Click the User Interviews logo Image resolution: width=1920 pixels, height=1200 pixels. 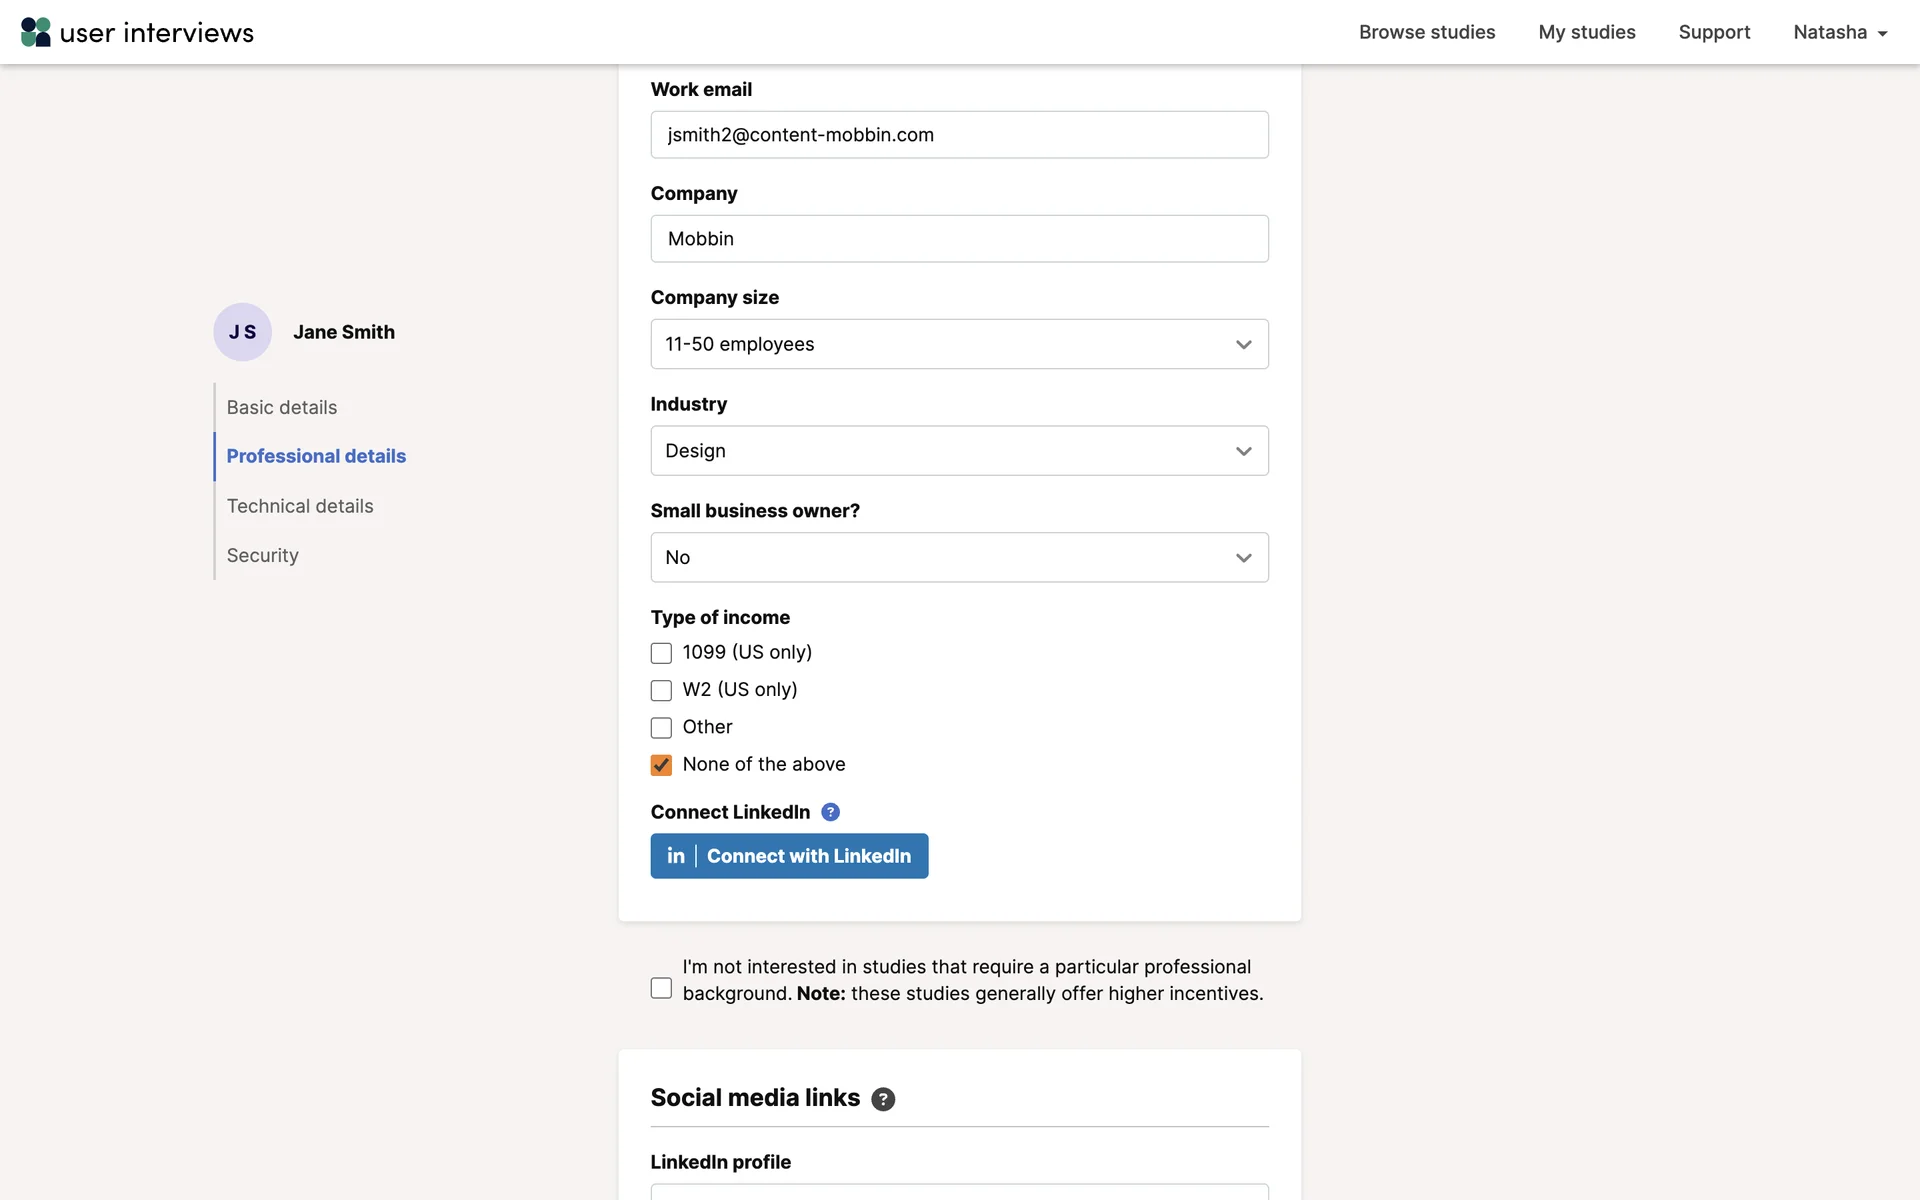point(137,32)
